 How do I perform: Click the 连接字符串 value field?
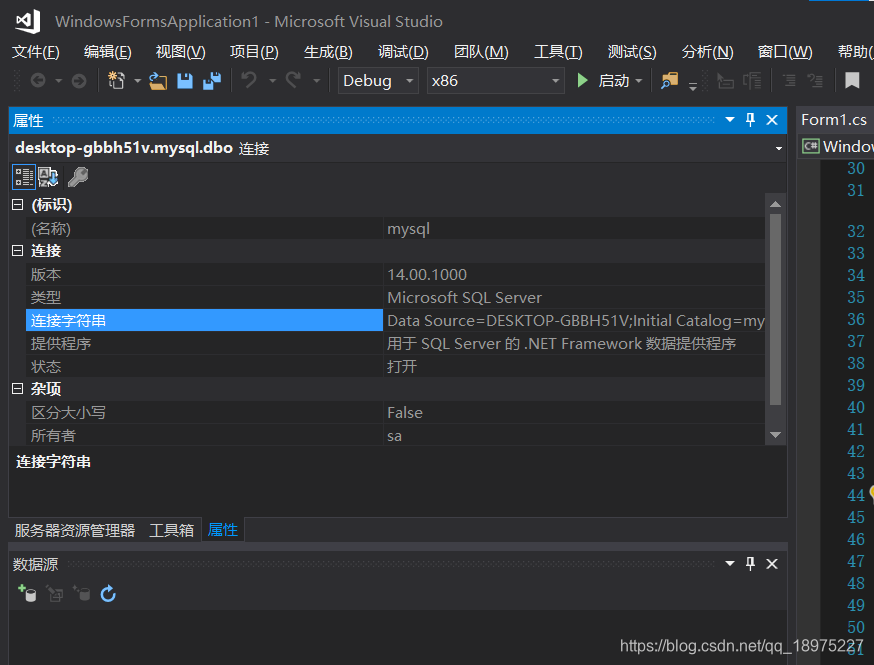574,321
